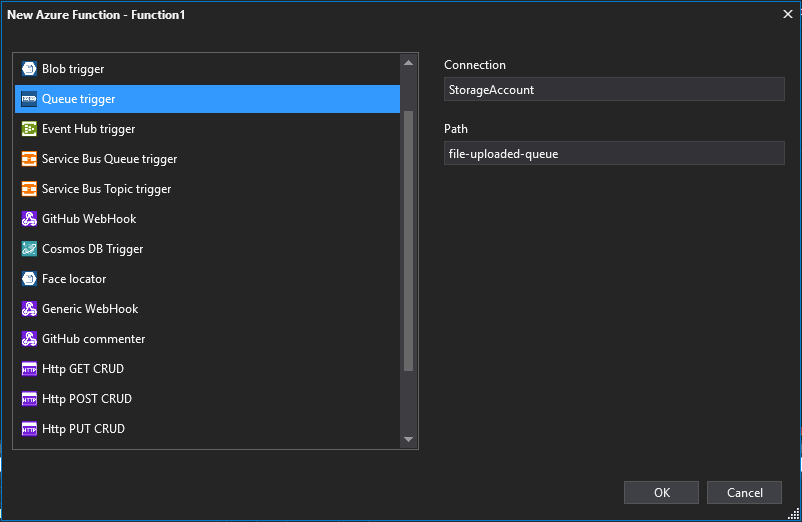This screenshot has width=802, height=522.
Task: Click the Blob trigger icon
Action: [29, 69]
